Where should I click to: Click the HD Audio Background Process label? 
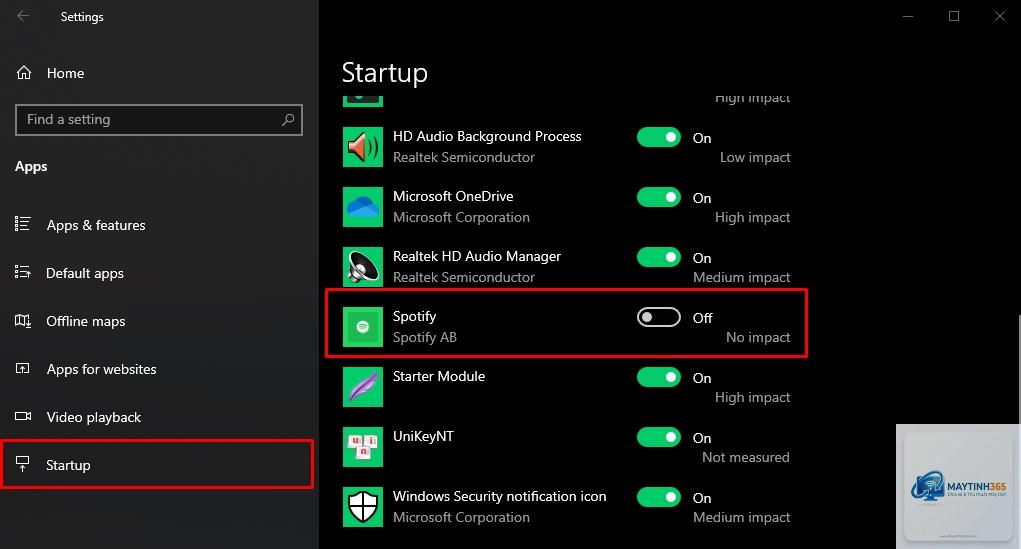[x=487, y=136]
